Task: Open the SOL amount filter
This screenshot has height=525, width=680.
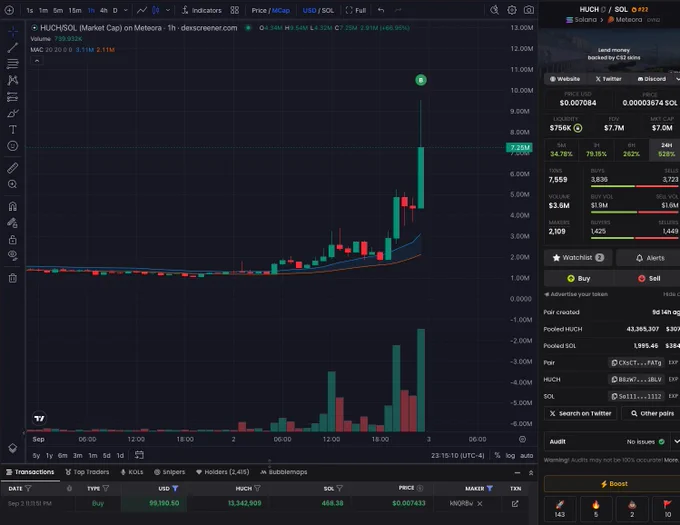Action: (x=340, y=489)
